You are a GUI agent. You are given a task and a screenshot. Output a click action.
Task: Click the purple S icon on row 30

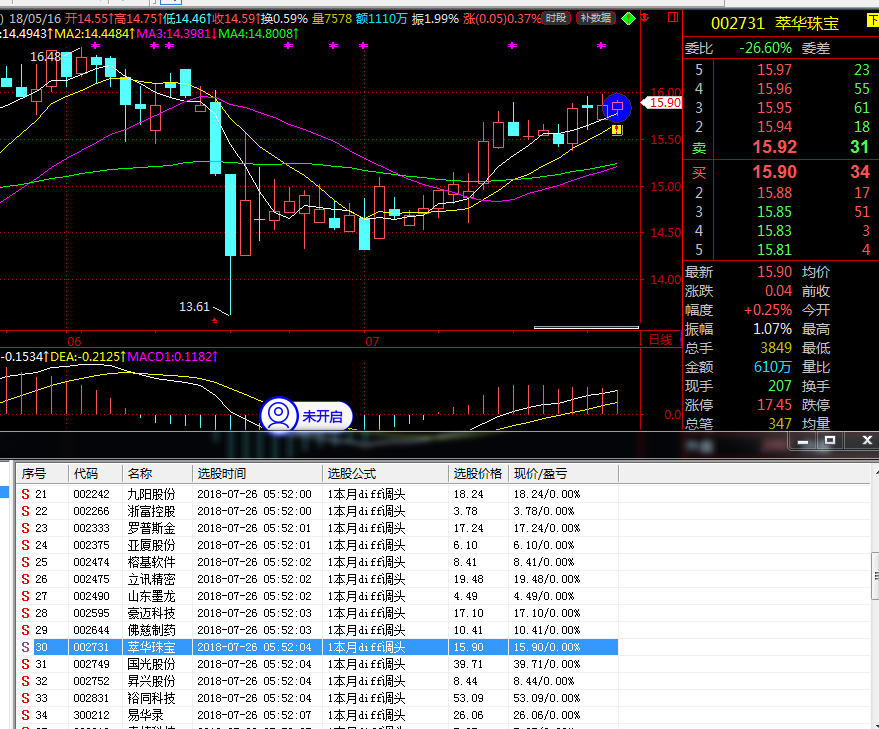coord(25,647)
